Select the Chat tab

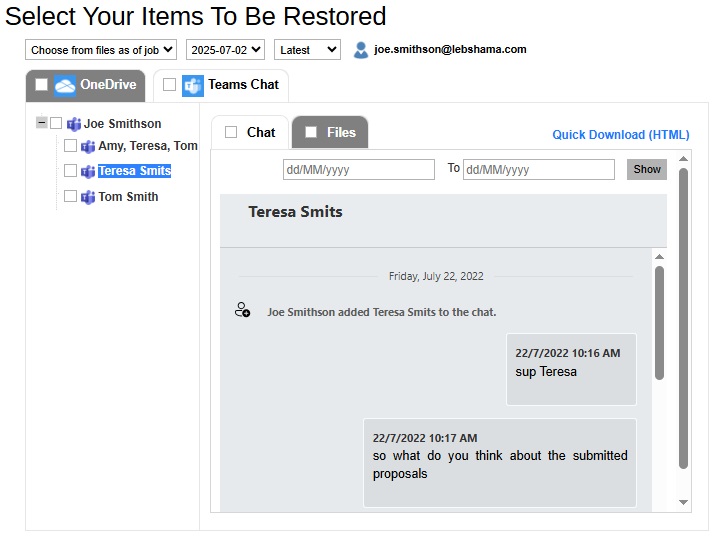click(261, 132)
